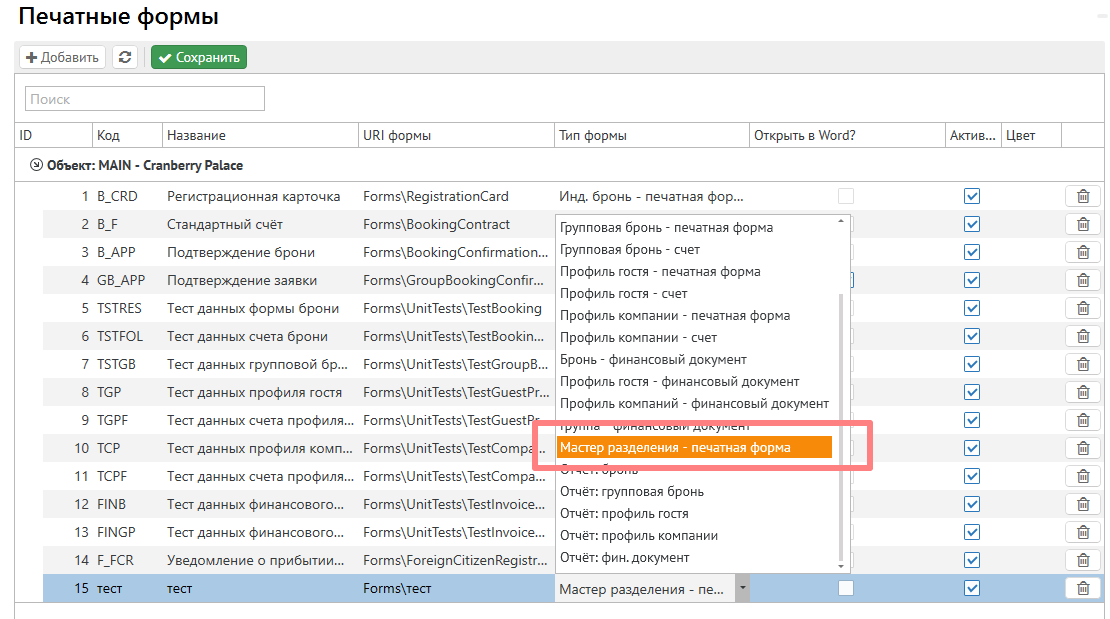Image resolution: width=1110 pixels, height=619 pixels.
Task: Delete the FINB row via trash icon
Action: pos(1082,504)
